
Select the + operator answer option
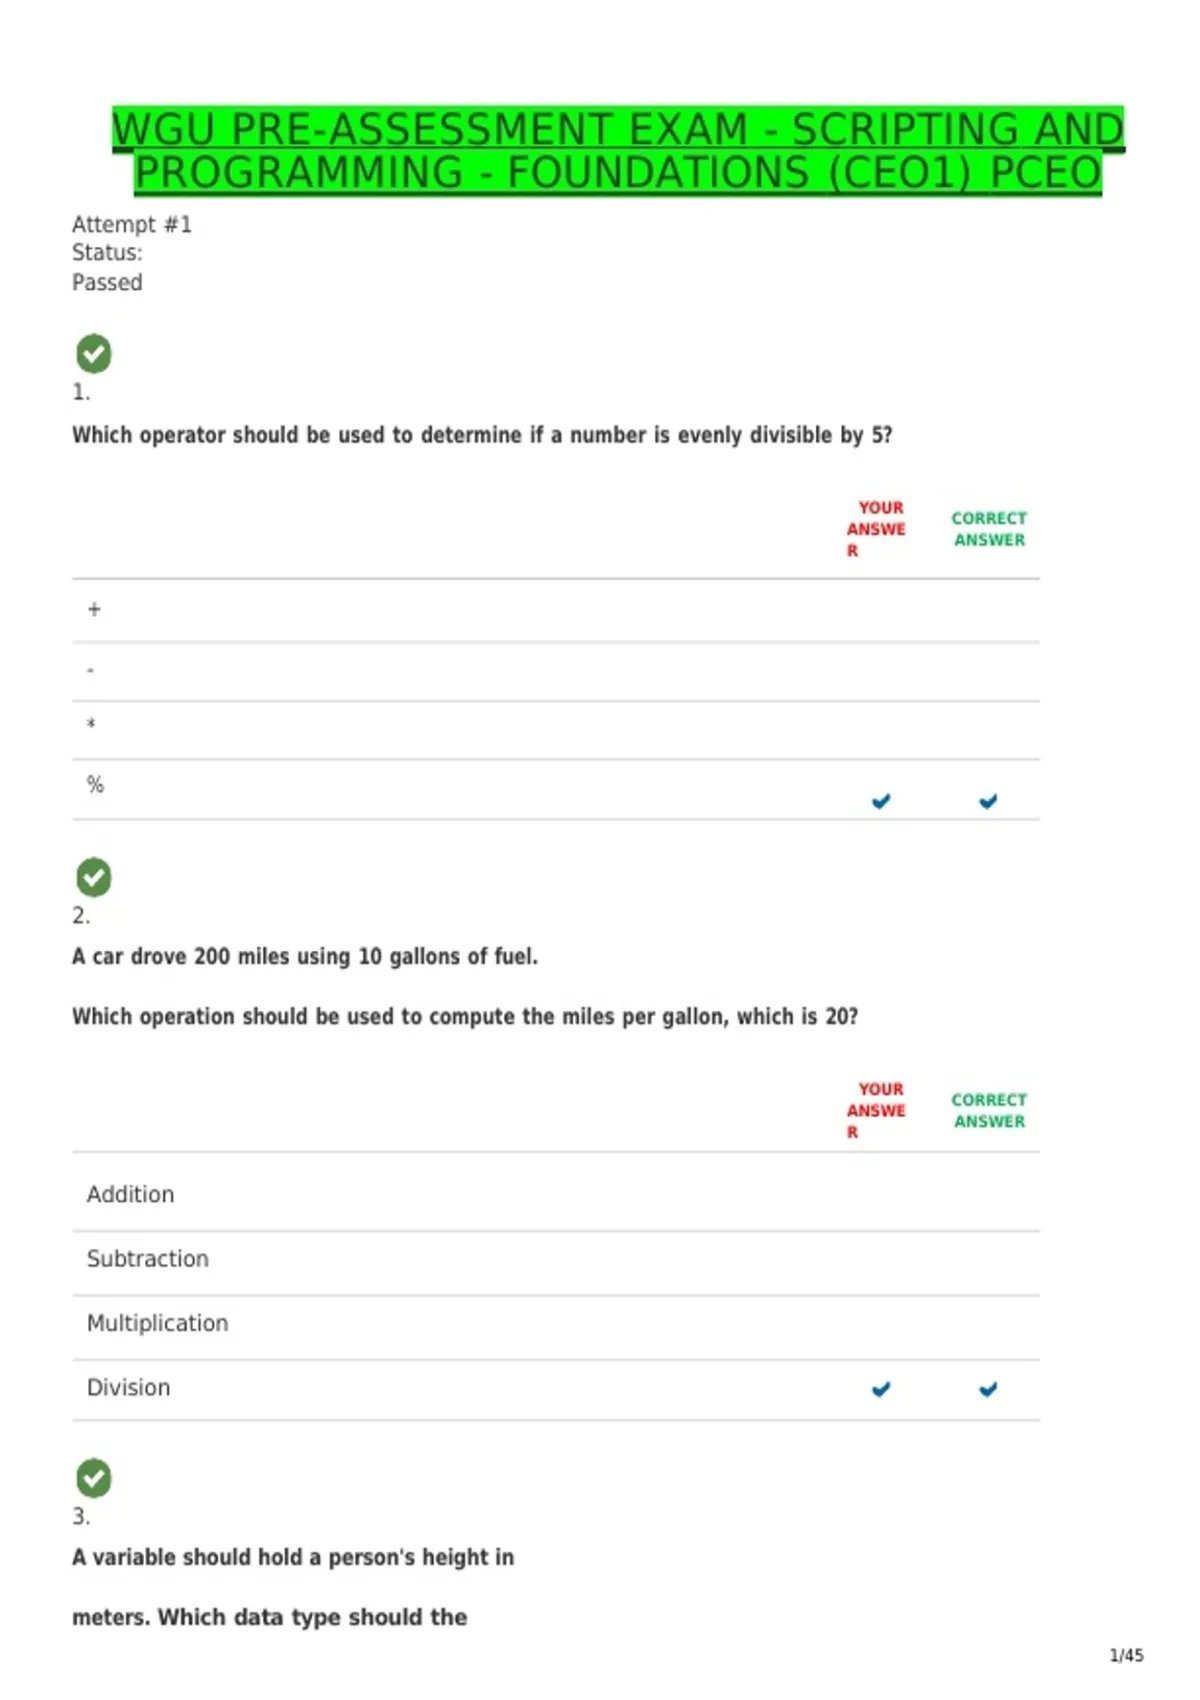556,610
